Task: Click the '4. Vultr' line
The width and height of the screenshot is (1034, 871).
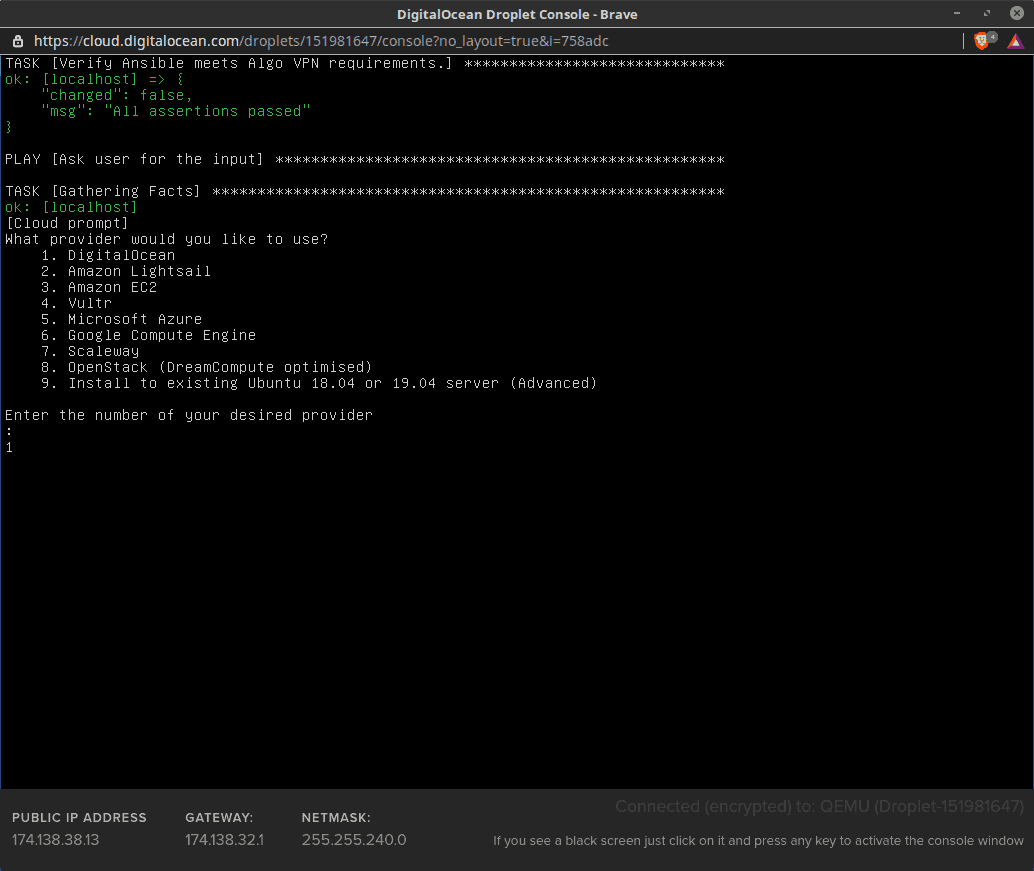Action: point(76,303)
